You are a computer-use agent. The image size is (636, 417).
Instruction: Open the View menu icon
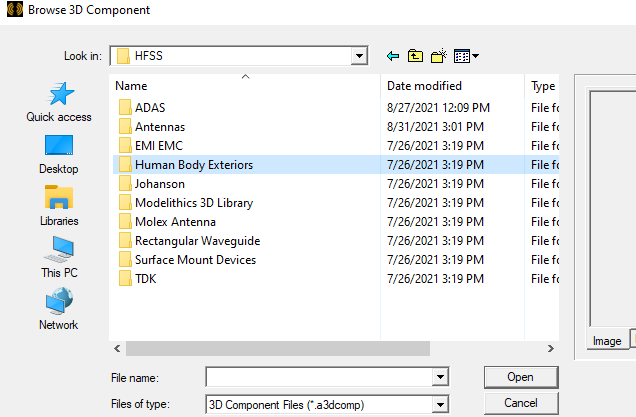[x=466, y=56]
